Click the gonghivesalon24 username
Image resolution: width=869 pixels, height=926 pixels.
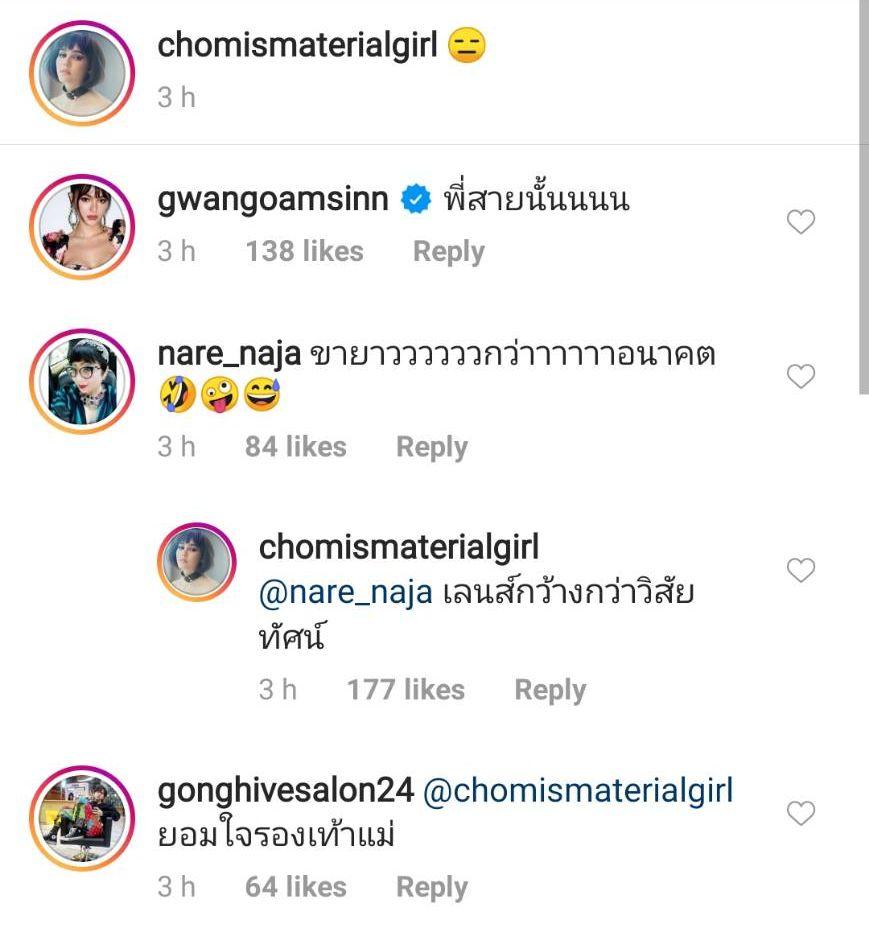pos(285,791)
